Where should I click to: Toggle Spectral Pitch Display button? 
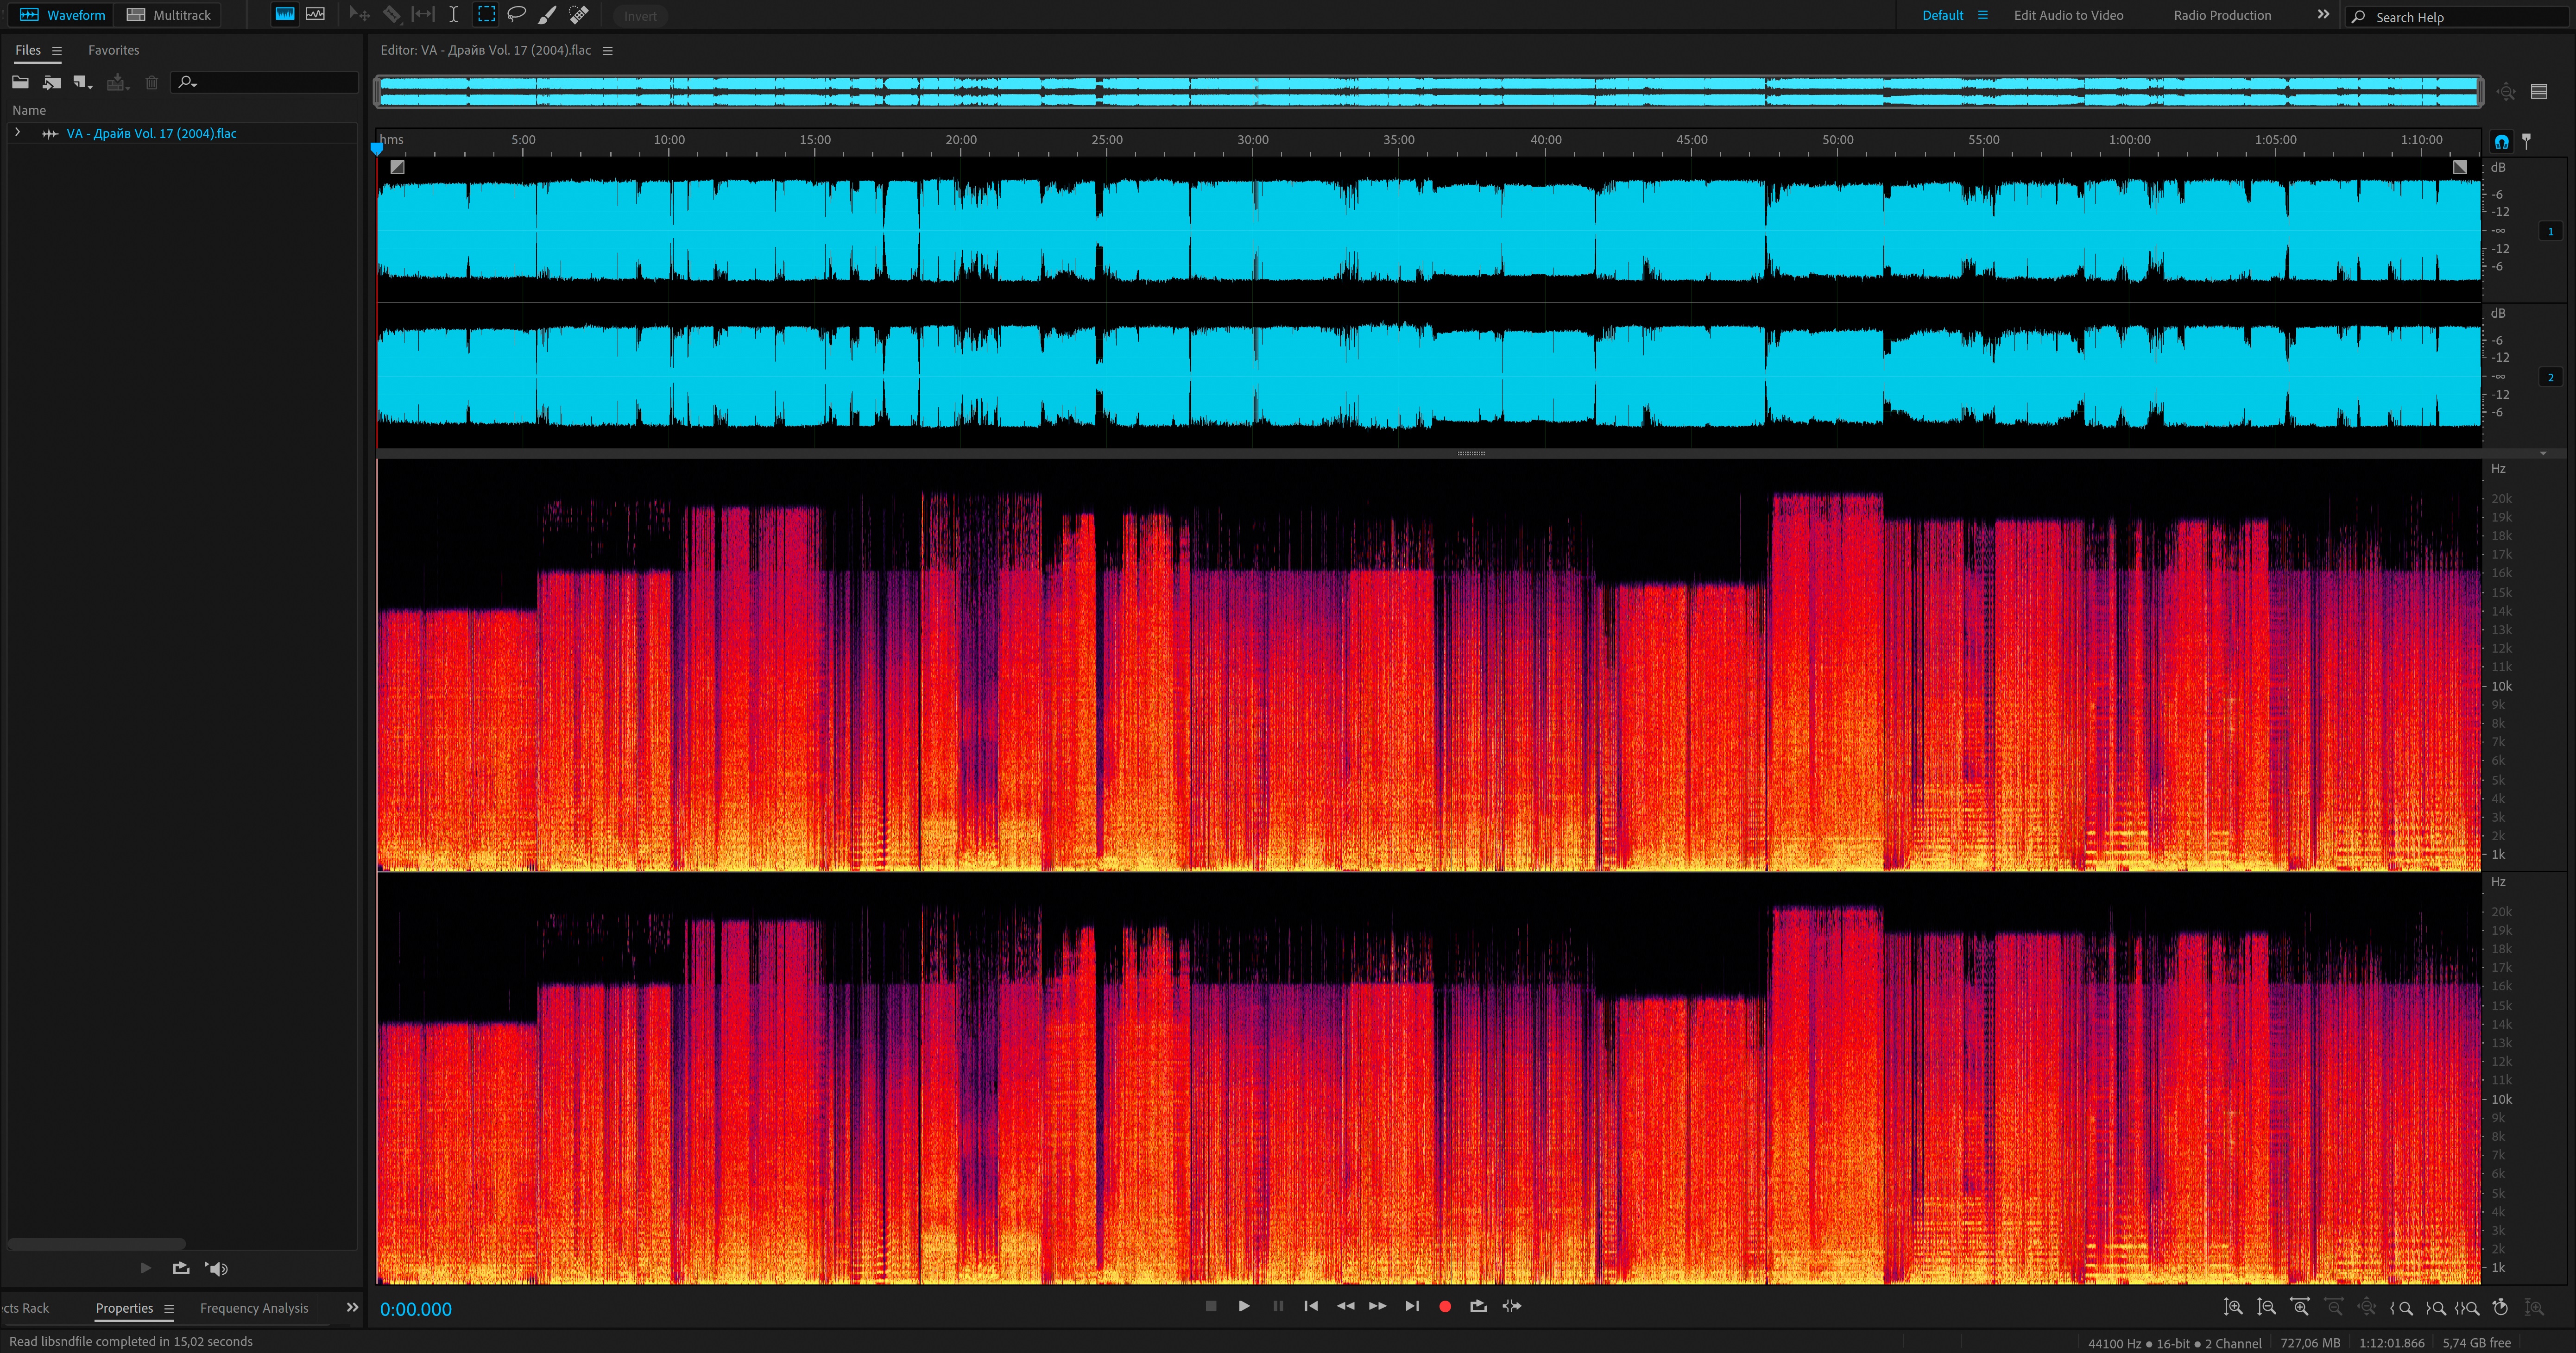point(315,15)
